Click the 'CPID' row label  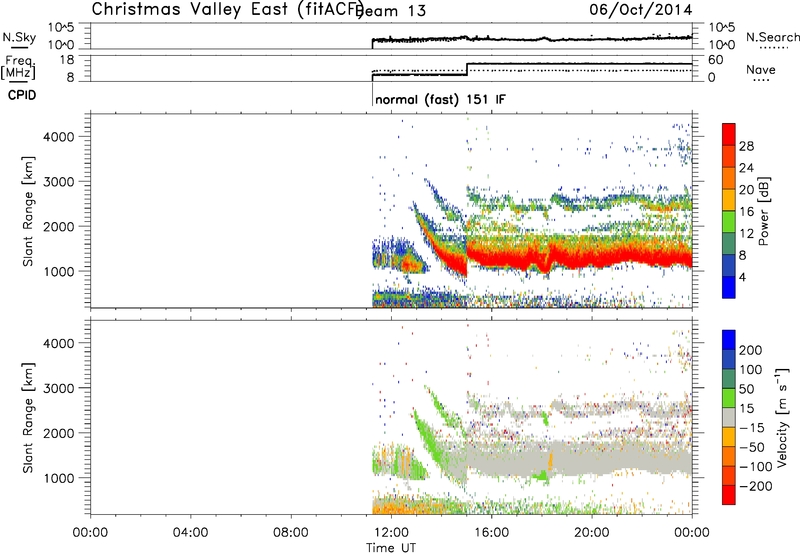(22, 95)
